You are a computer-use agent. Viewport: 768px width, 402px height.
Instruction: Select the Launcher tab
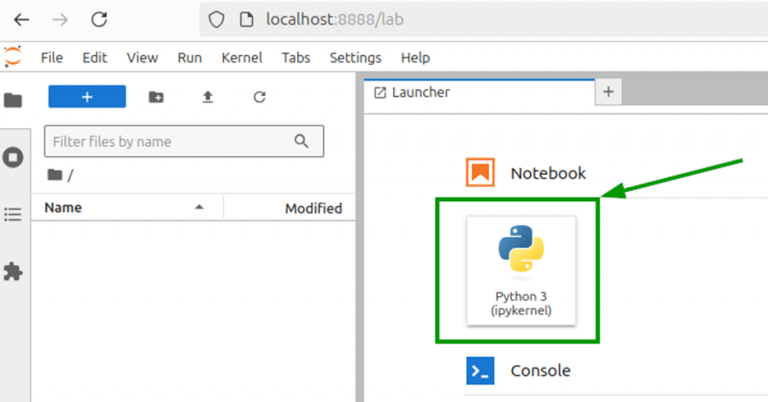click(420, 92)
